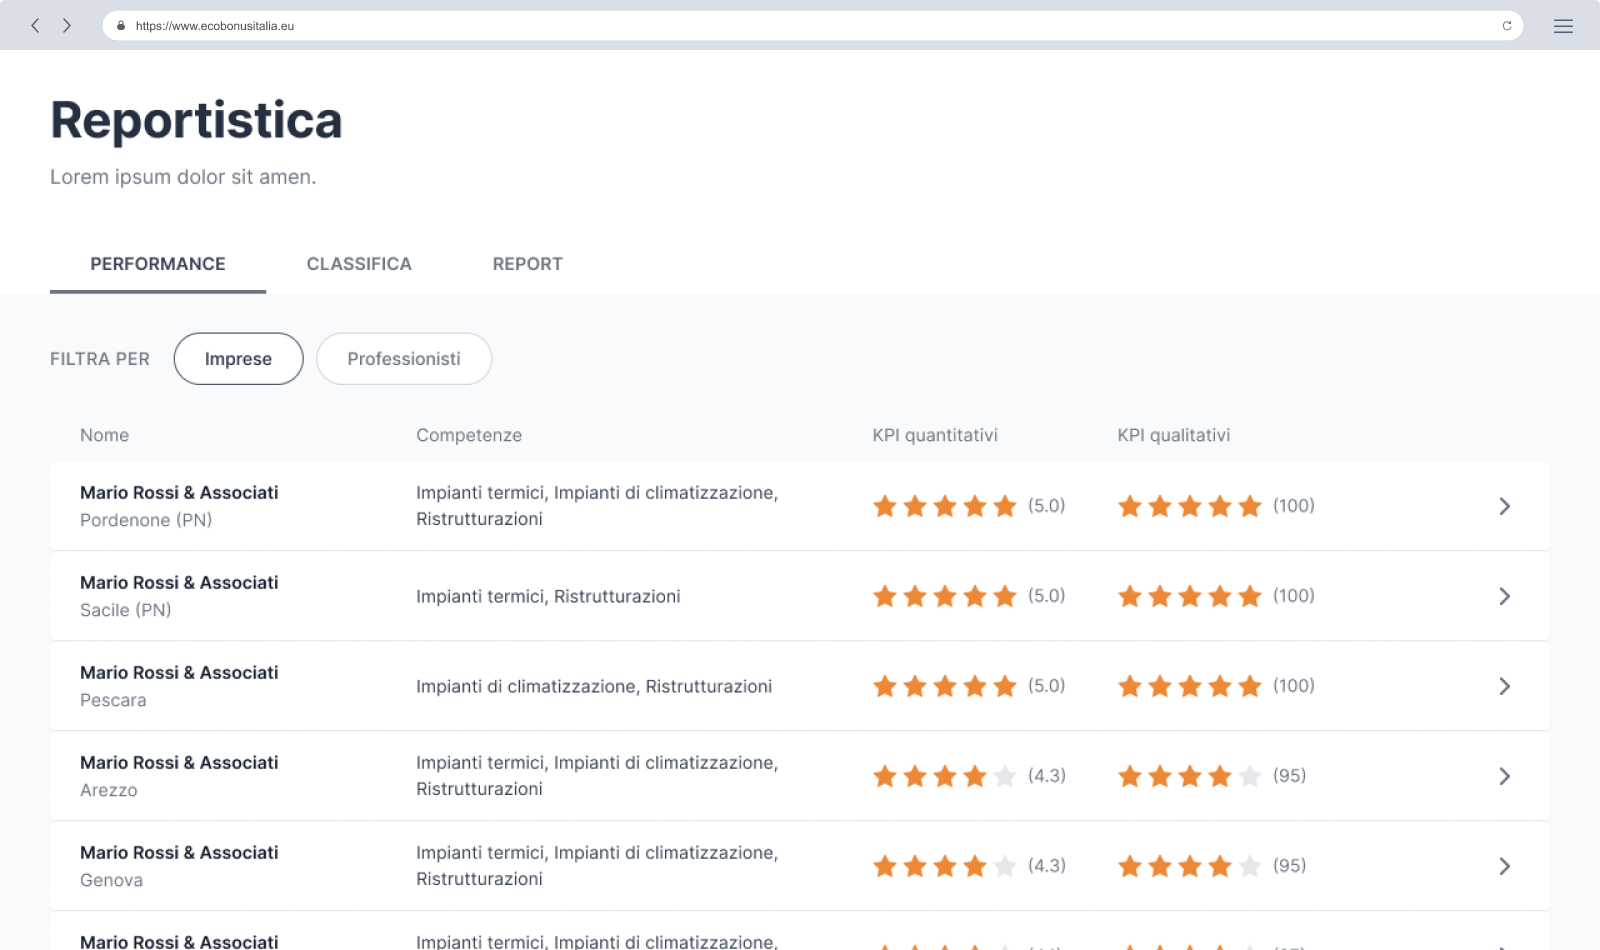This screenshot has height=950, width=1600.
Task: Click the address bar URL field
Action: pos(812,26)
